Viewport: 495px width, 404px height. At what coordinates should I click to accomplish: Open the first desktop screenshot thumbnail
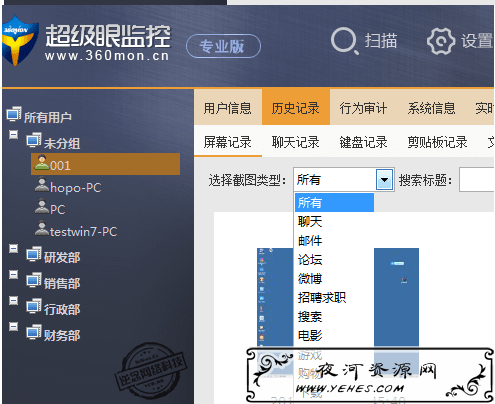click(x=275, y=297)
